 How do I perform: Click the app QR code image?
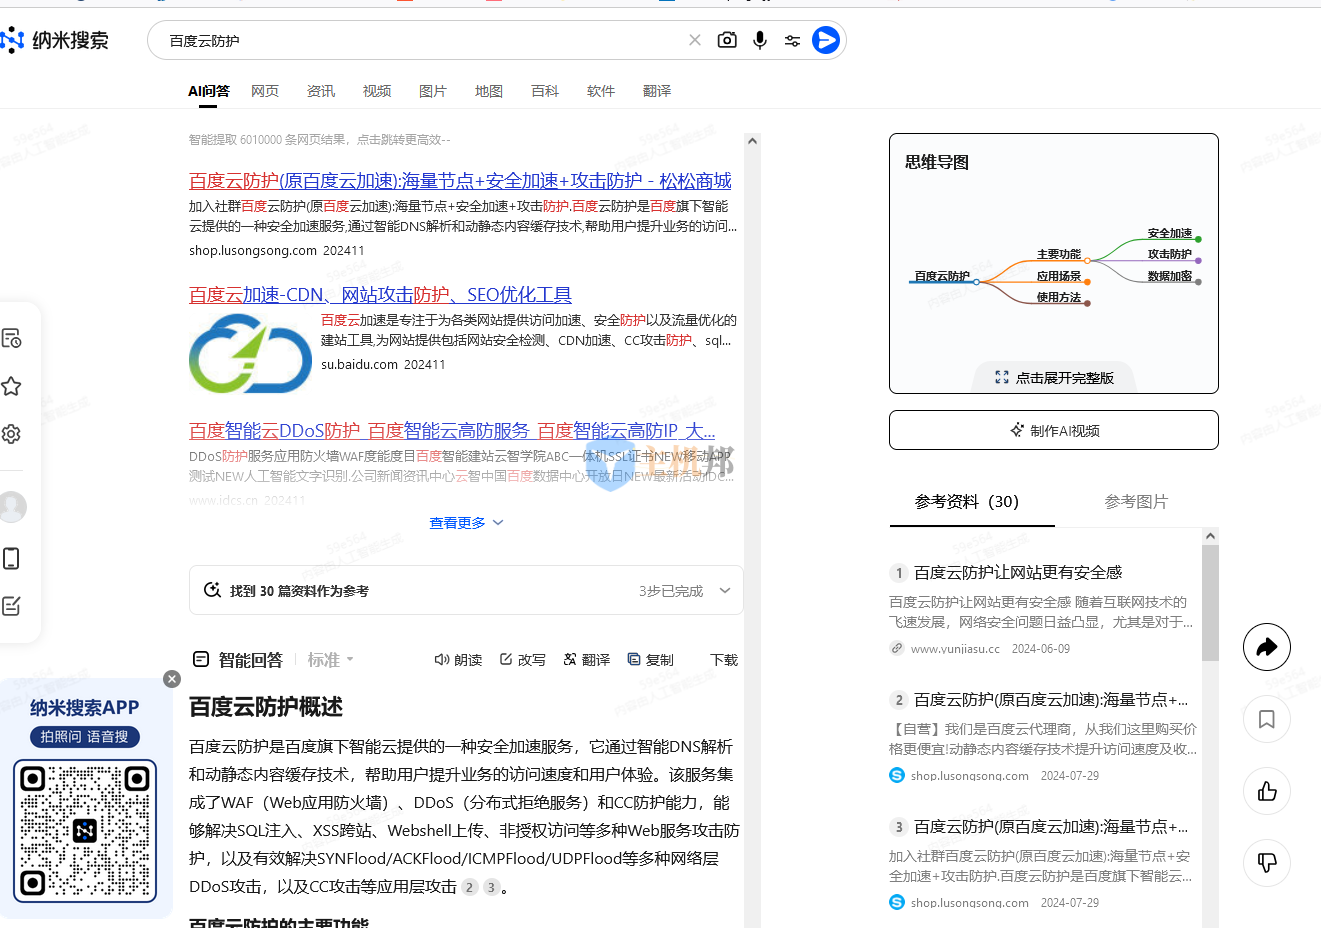click(x=85, y=831)
